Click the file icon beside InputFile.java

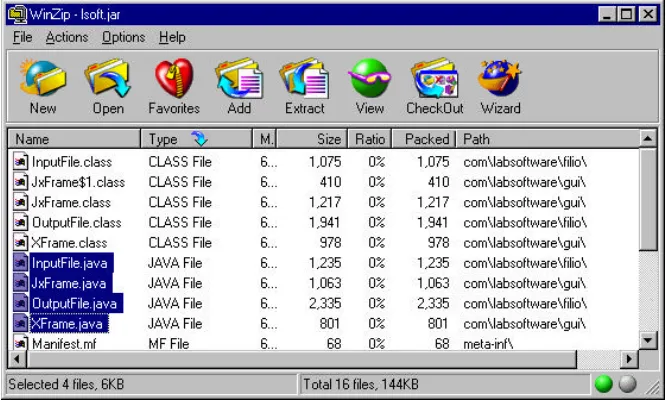[20, 263]
